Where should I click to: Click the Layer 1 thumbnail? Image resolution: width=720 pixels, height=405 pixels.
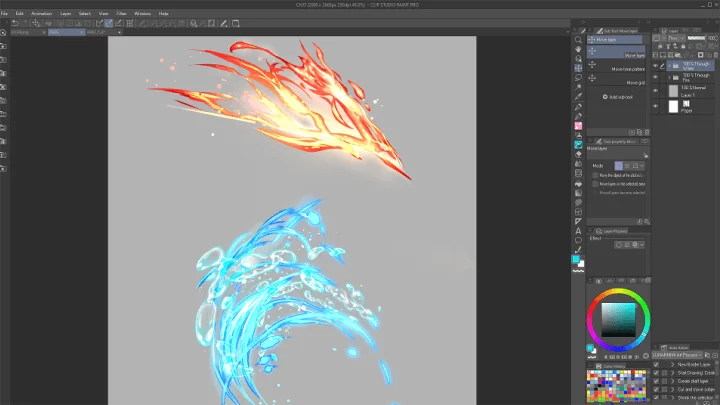pyautogui.click(x=673, y=91)
